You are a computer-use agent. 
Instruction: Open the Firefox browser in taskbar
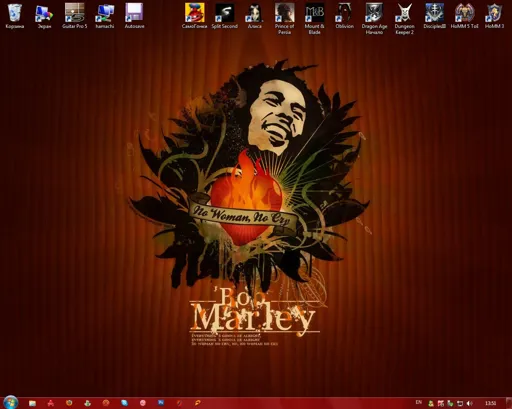click(x=69, y=403)
